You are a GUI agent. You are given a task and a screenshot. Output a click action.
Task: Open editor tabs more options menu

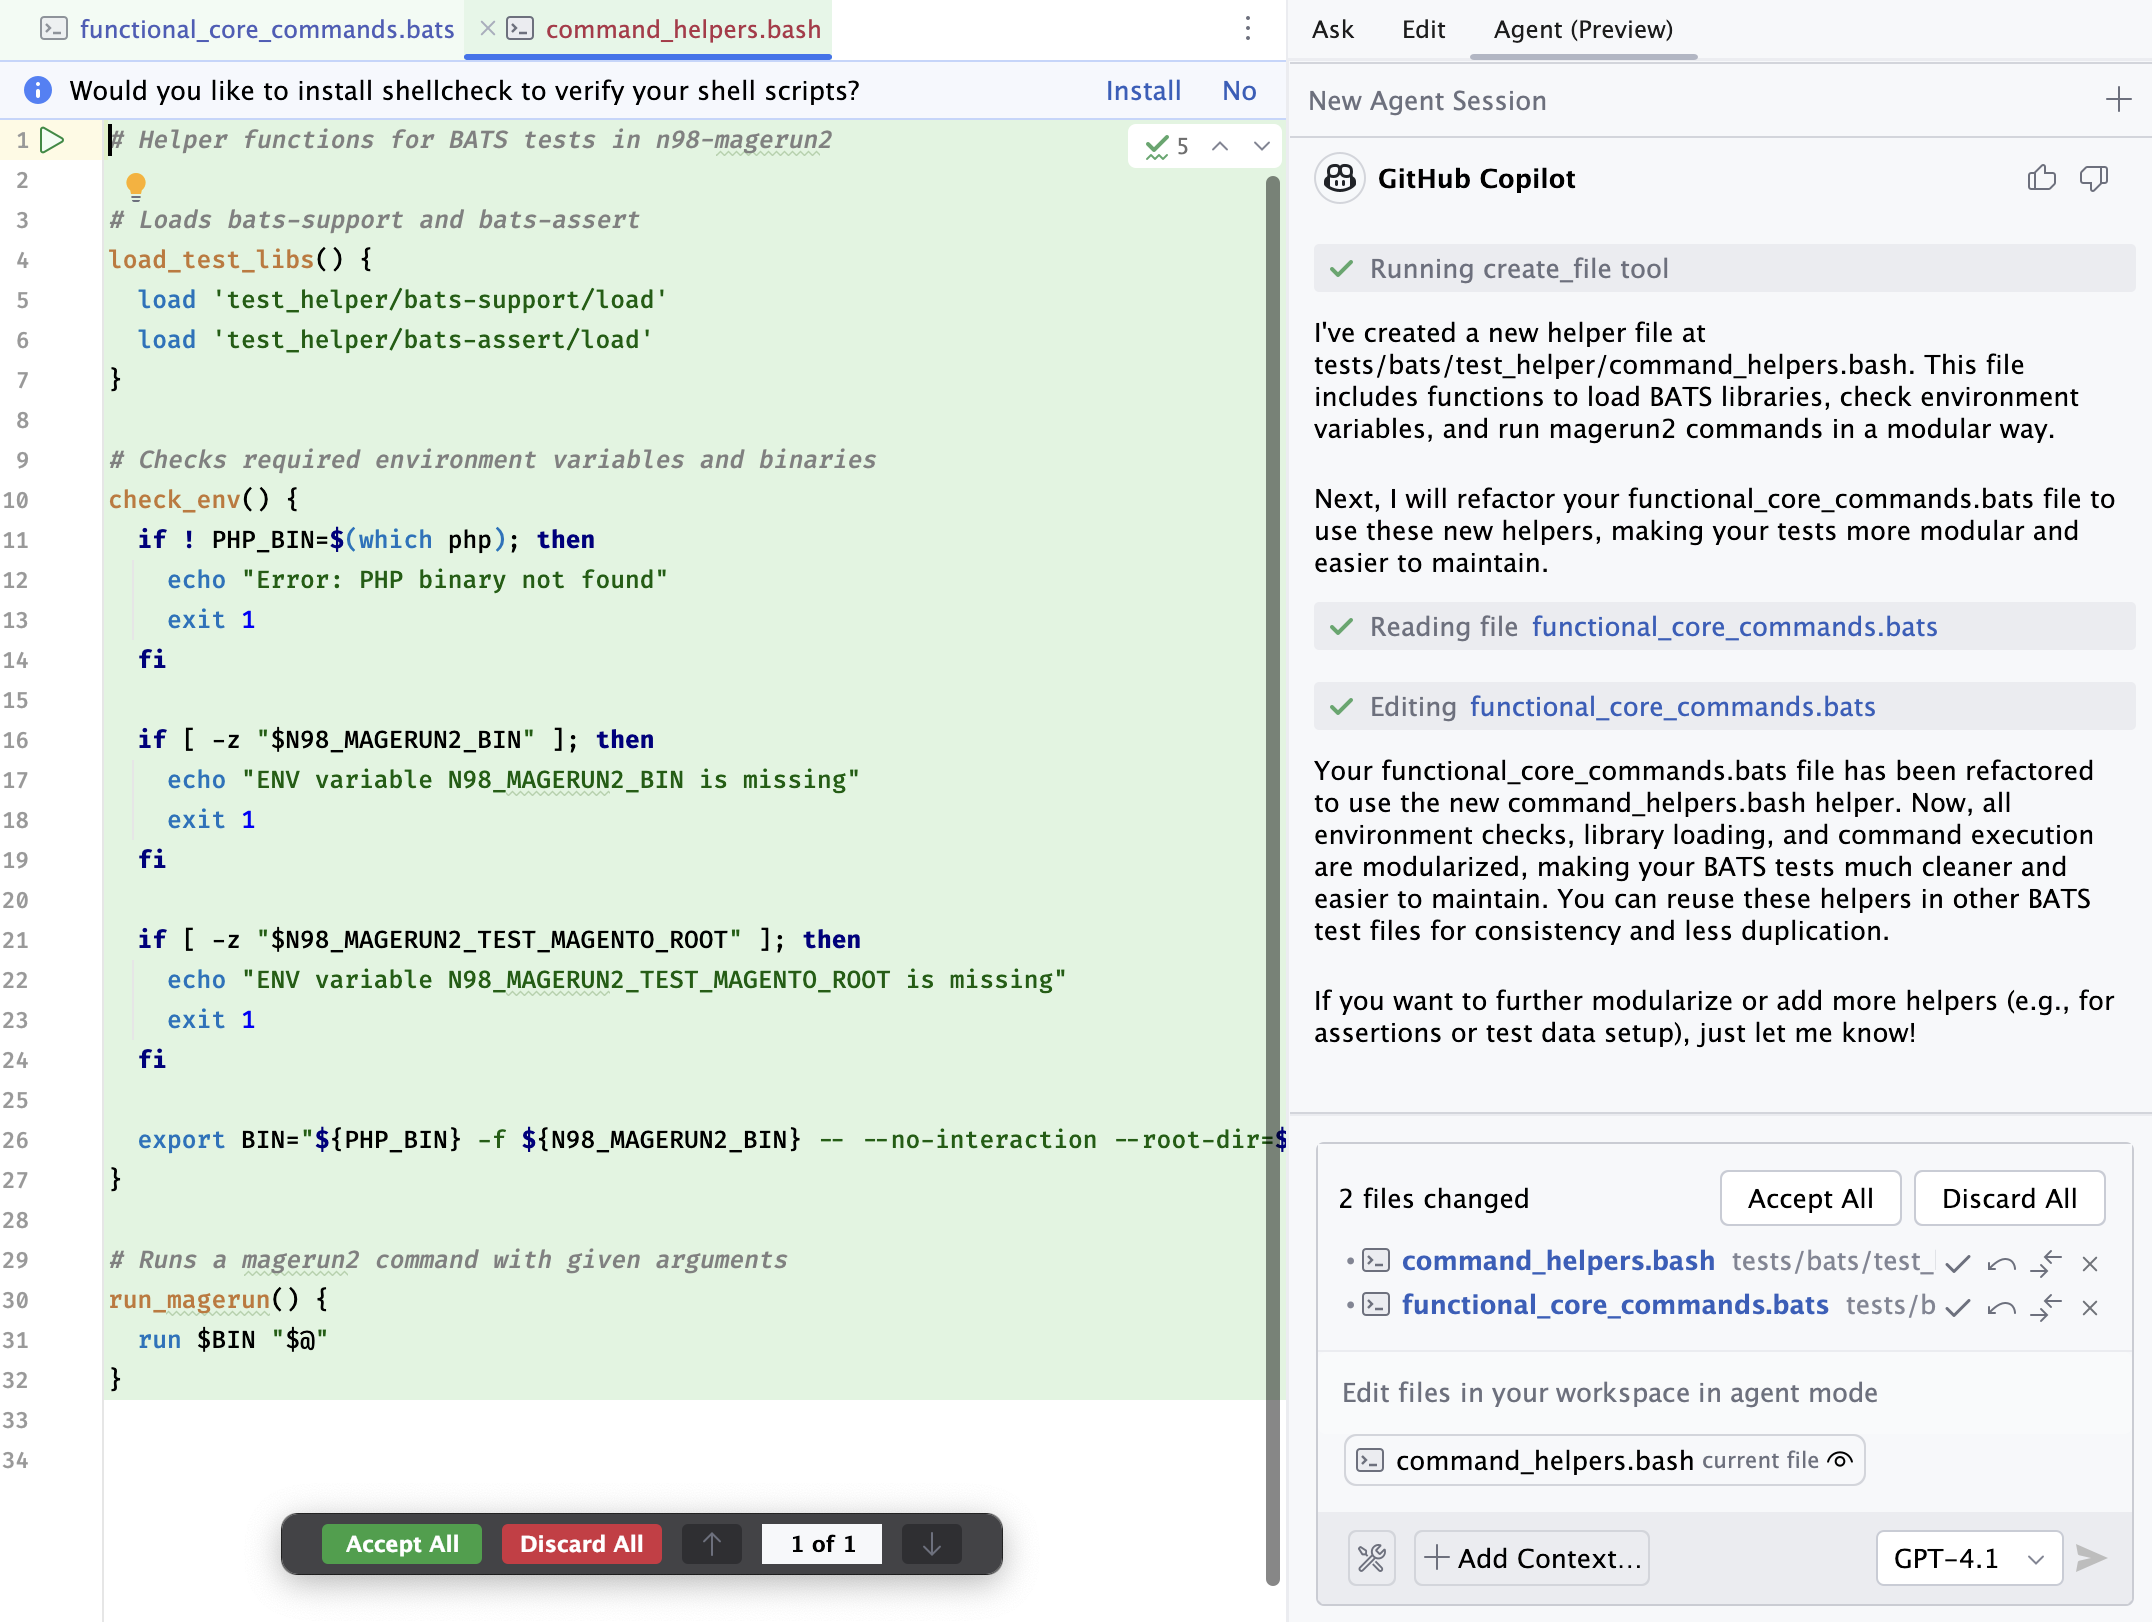point(1248,28)
